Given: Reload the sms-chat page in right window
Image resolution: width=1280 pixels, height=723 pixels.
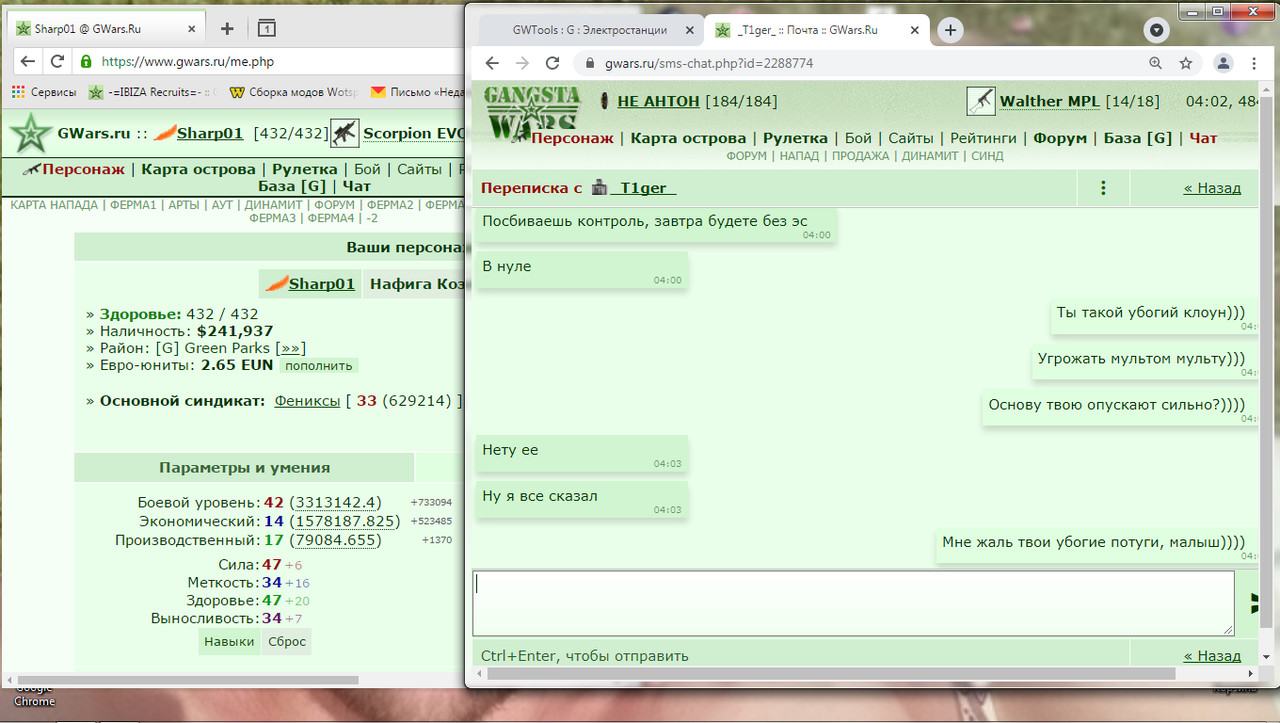Looking at the screenshot, I should [552, 63].
